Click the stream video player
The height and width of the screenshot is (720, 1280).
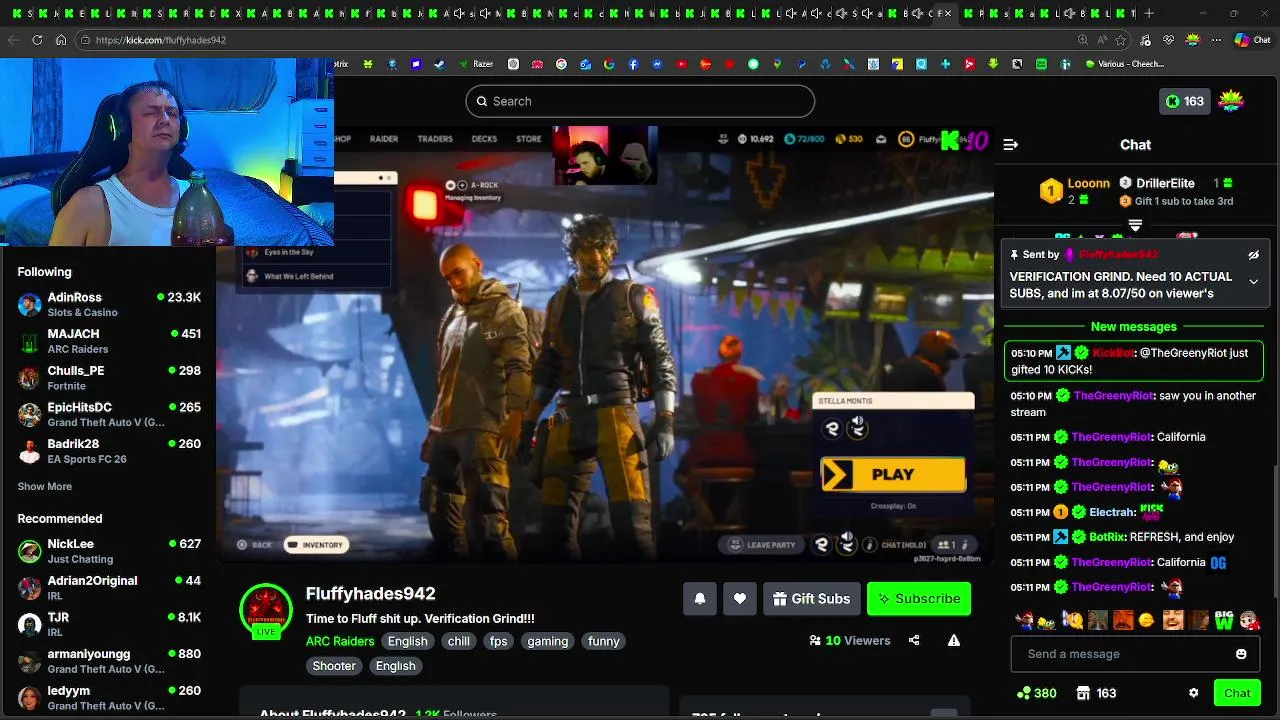click(605, 344)
